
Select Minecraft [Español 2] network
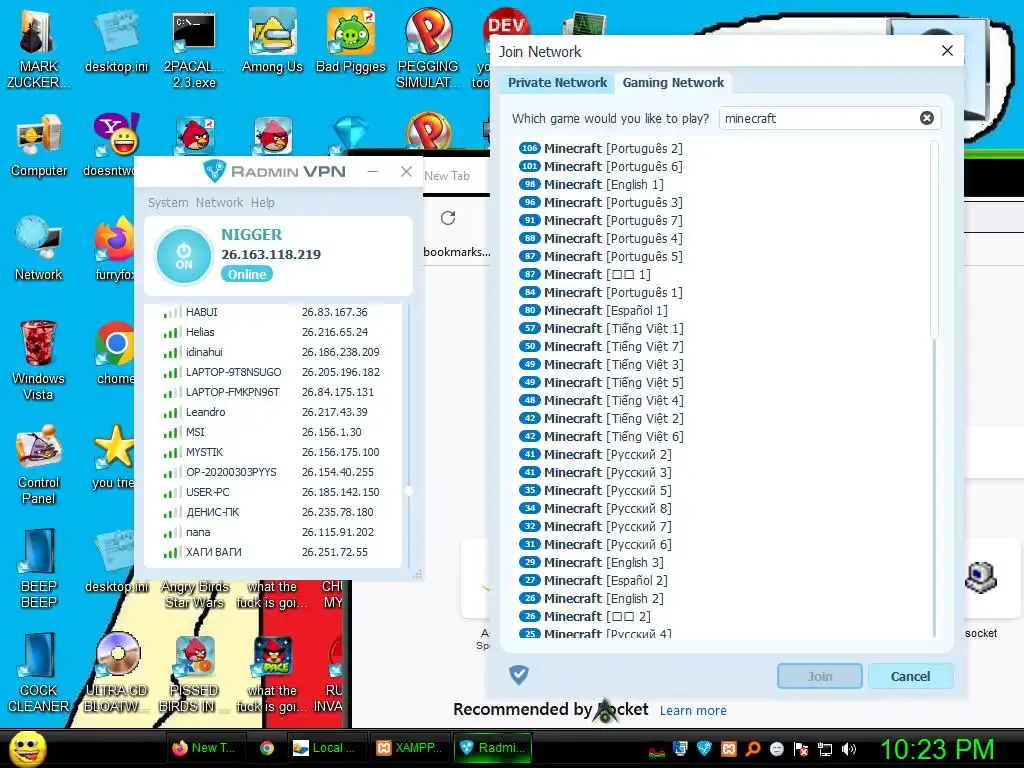(593, 580)
